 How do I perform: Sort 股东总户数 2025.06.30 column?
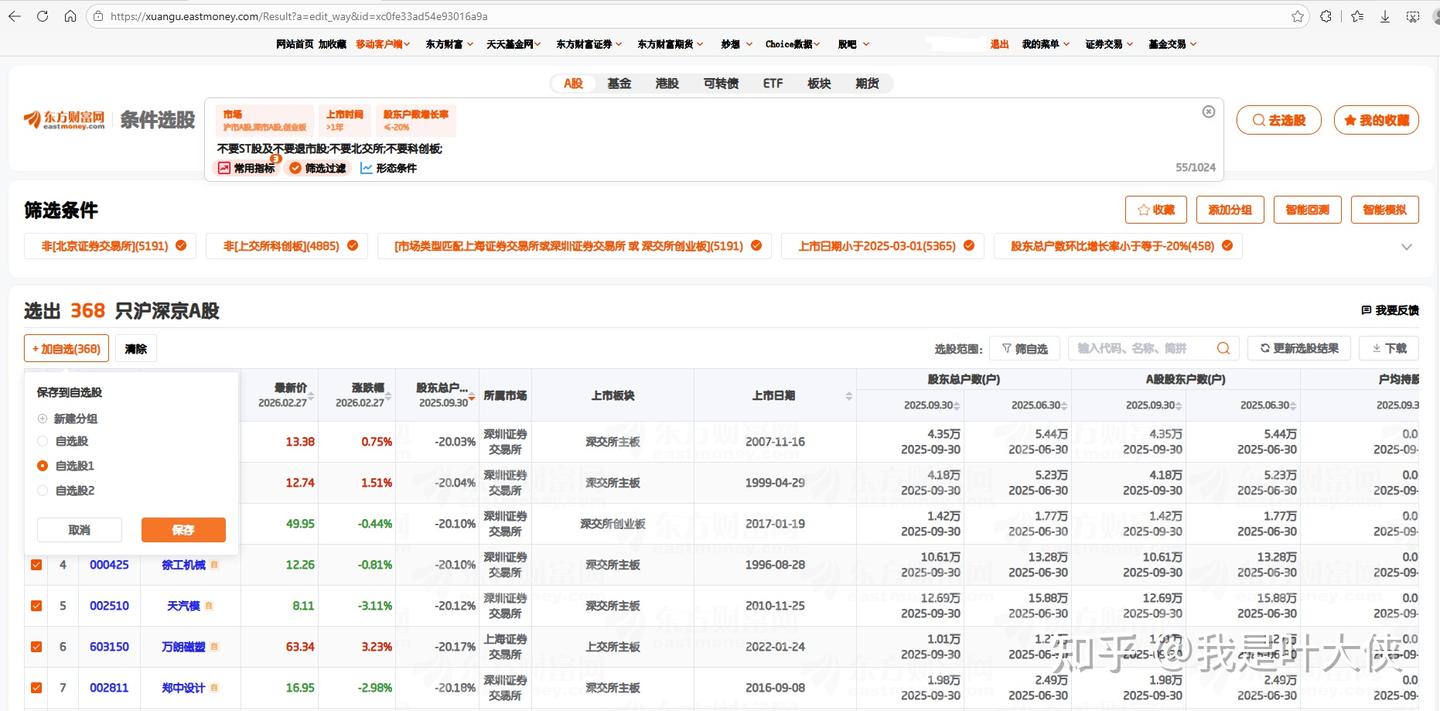coord(1064,405)
